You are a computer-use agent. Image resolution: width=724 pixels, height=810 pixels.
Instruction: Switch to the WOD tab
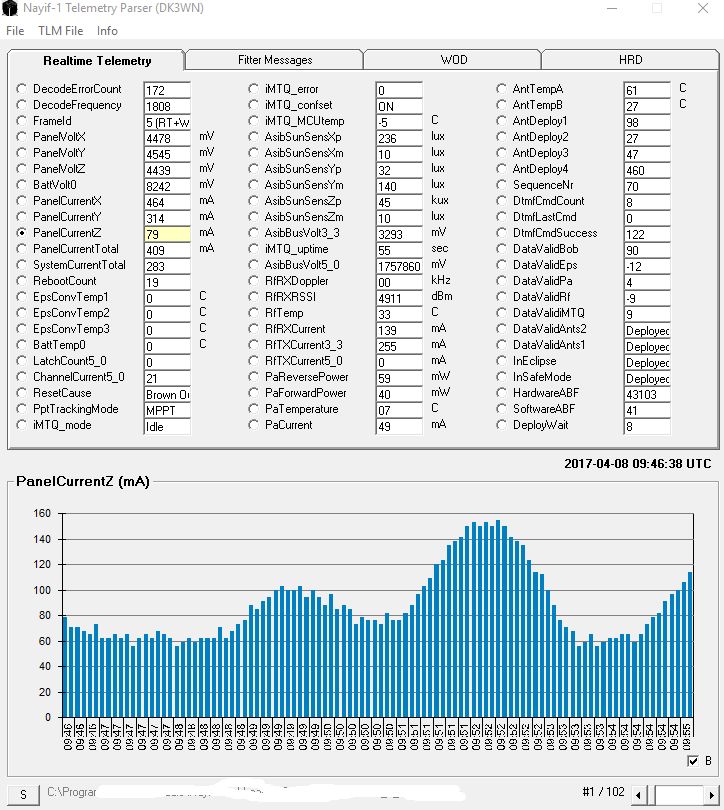(x=453, y=60)
